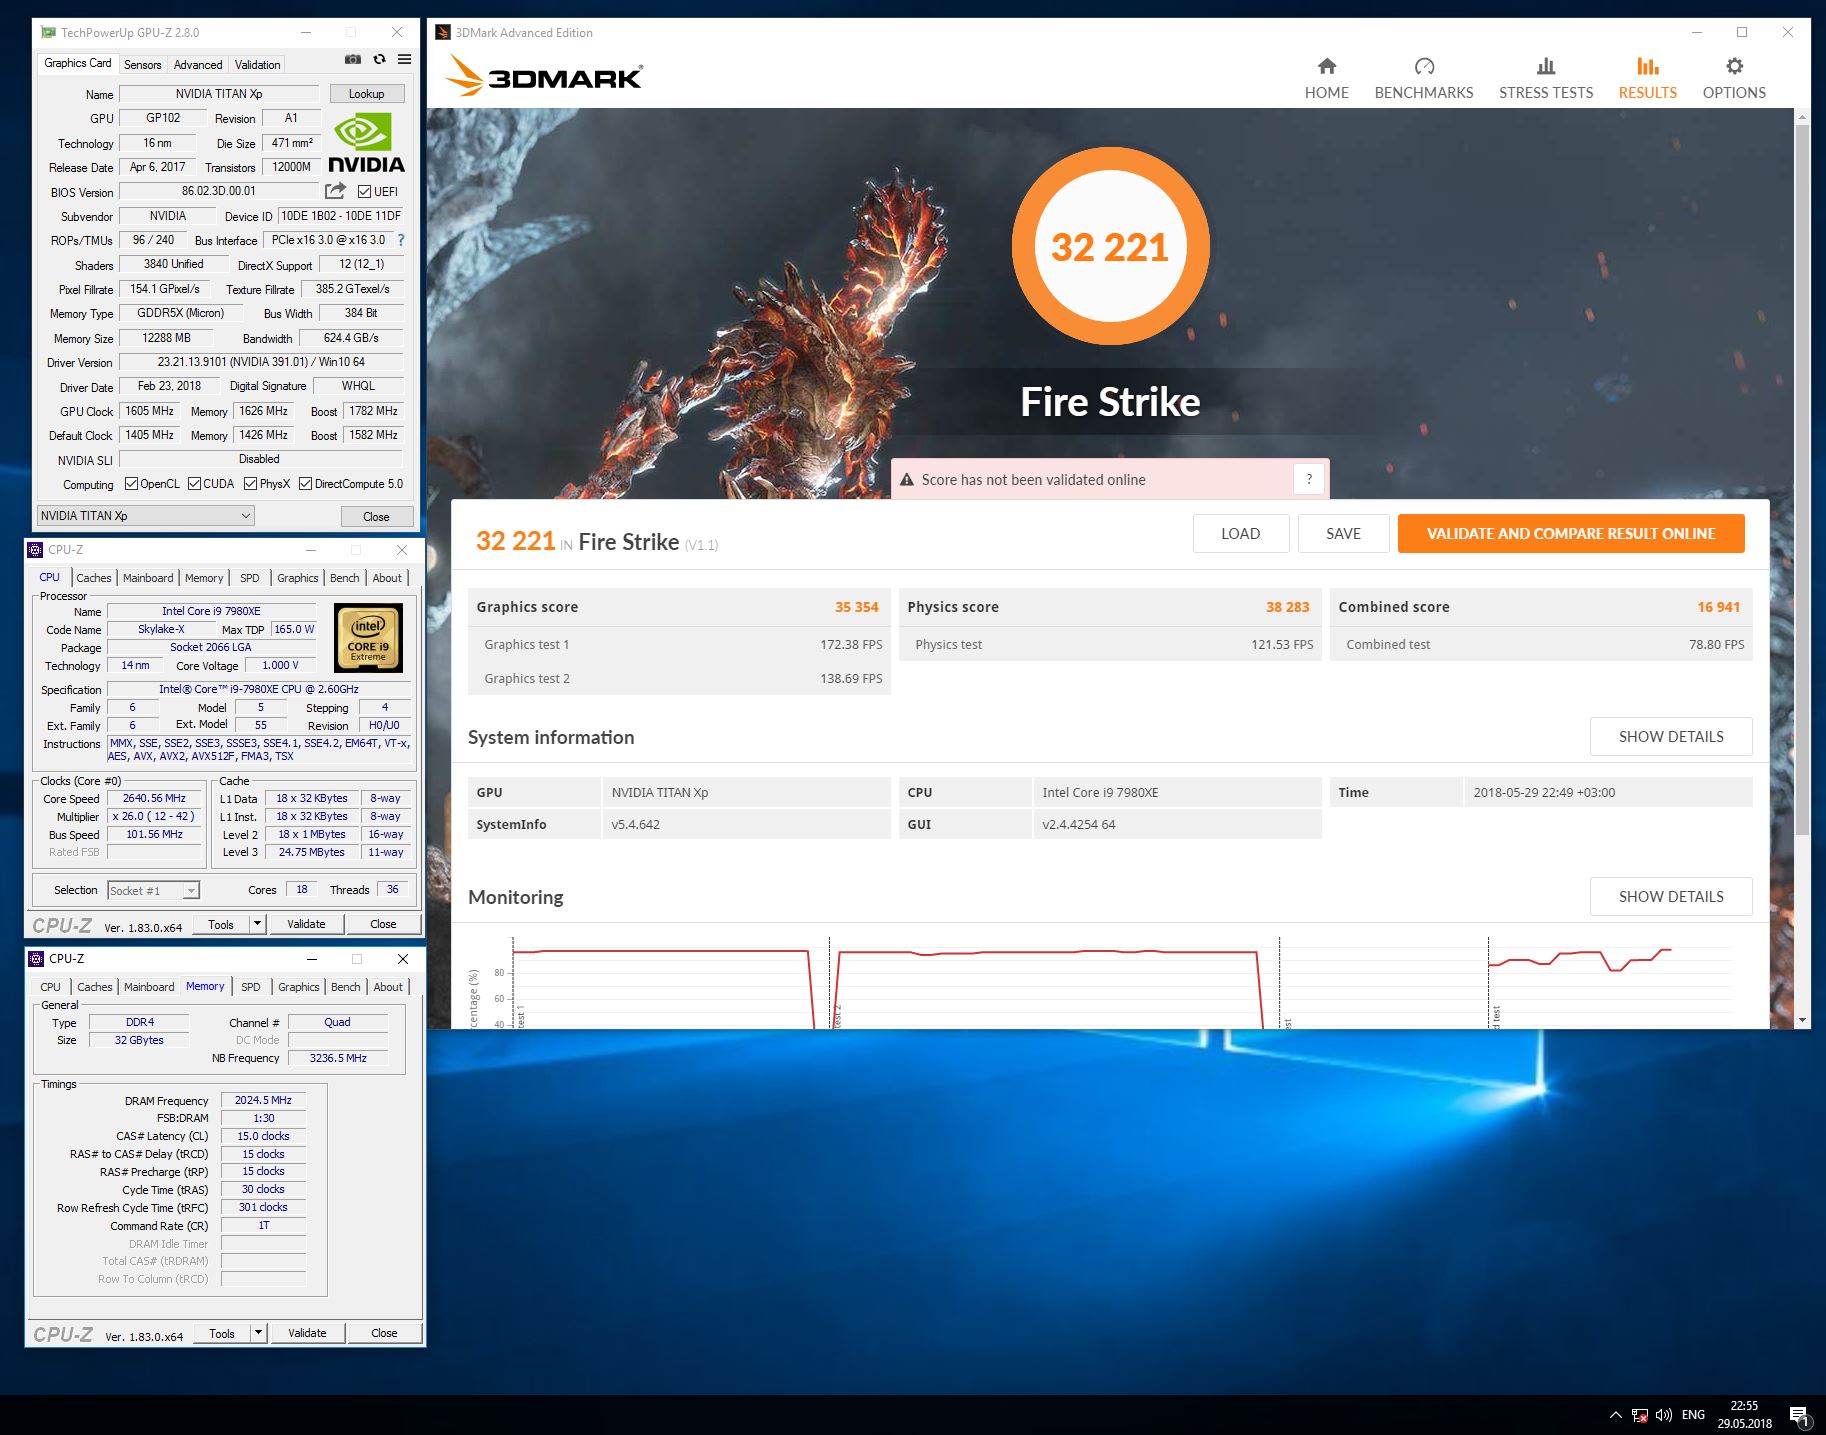Viewport: 1826px width, 1435px height.
Task: Click the Physics score value 38 283
Action: [x=1287, y=607]
